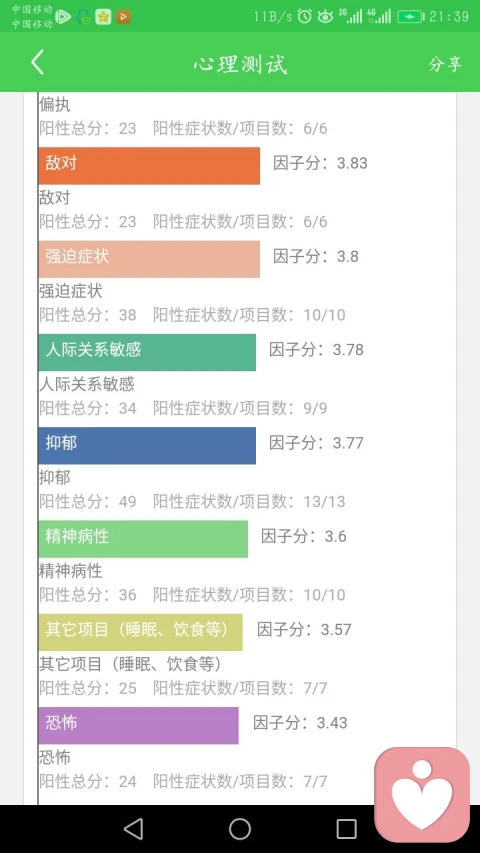The width and height of the screenshot is (480, 853).
Task: Tap Android recent apps square
Action: click(347, 829)
